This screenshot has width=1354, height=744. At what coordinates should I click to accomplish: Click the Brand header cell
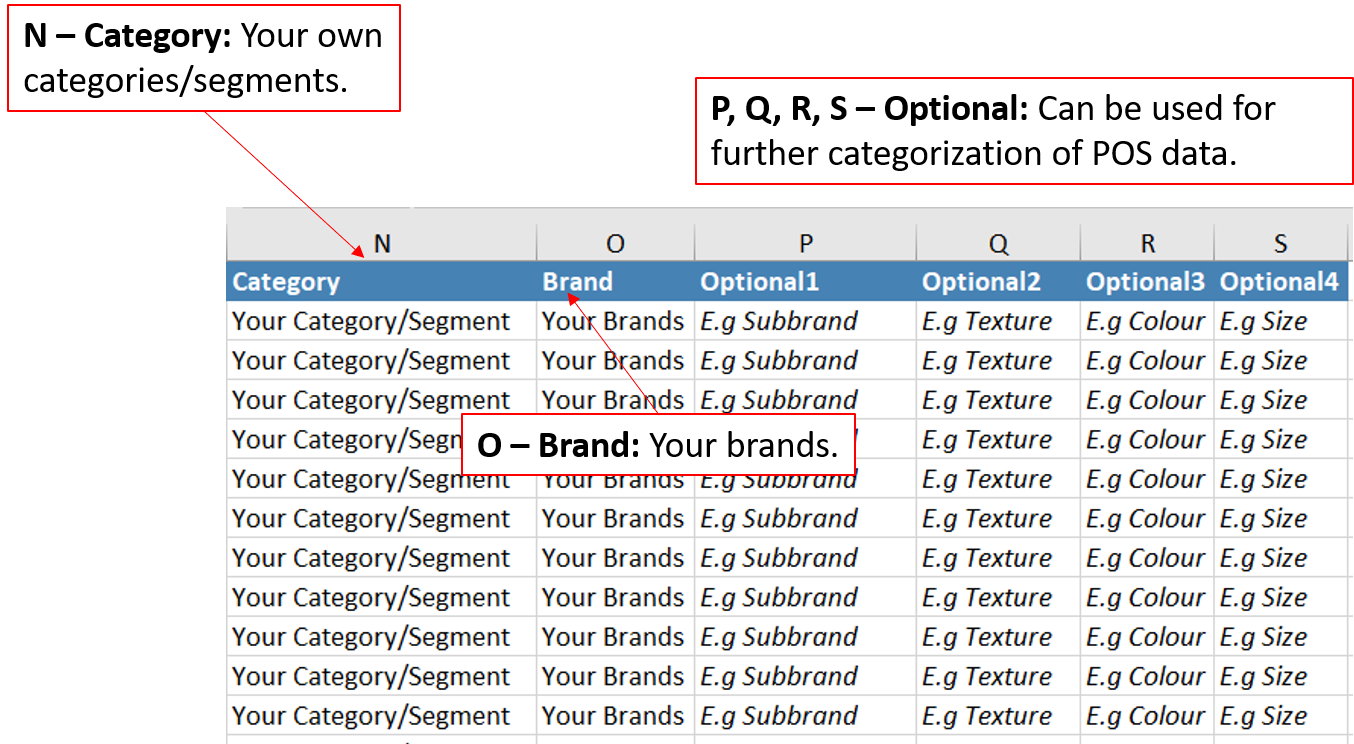click(x=615, y=282)
